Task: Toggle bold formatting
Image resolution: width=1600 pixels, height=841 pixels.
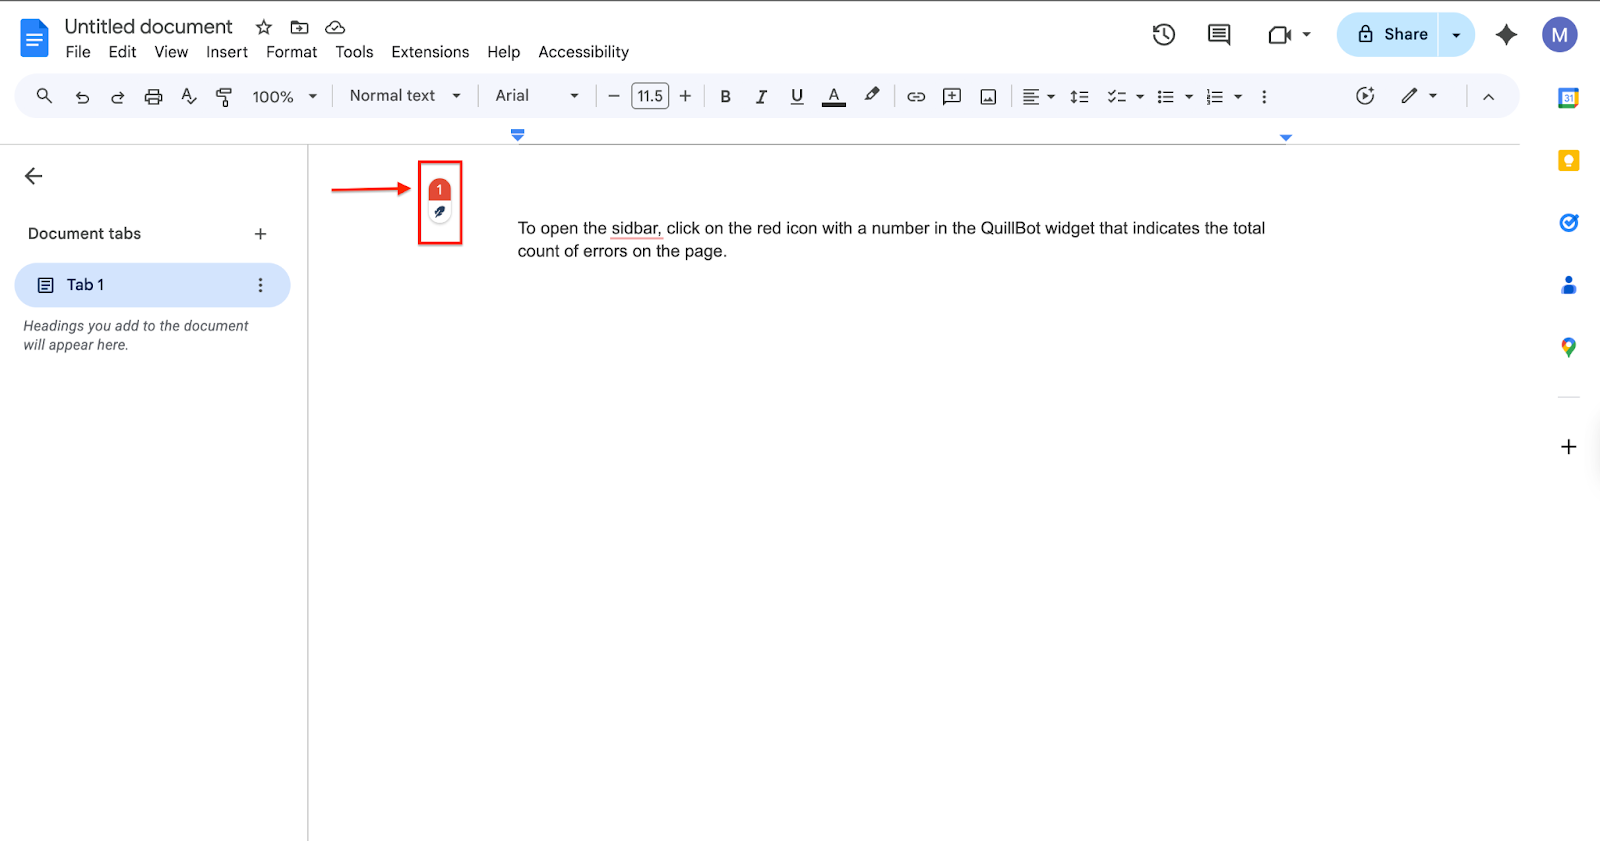Action: pyautogui.click(x=725, y=97)
